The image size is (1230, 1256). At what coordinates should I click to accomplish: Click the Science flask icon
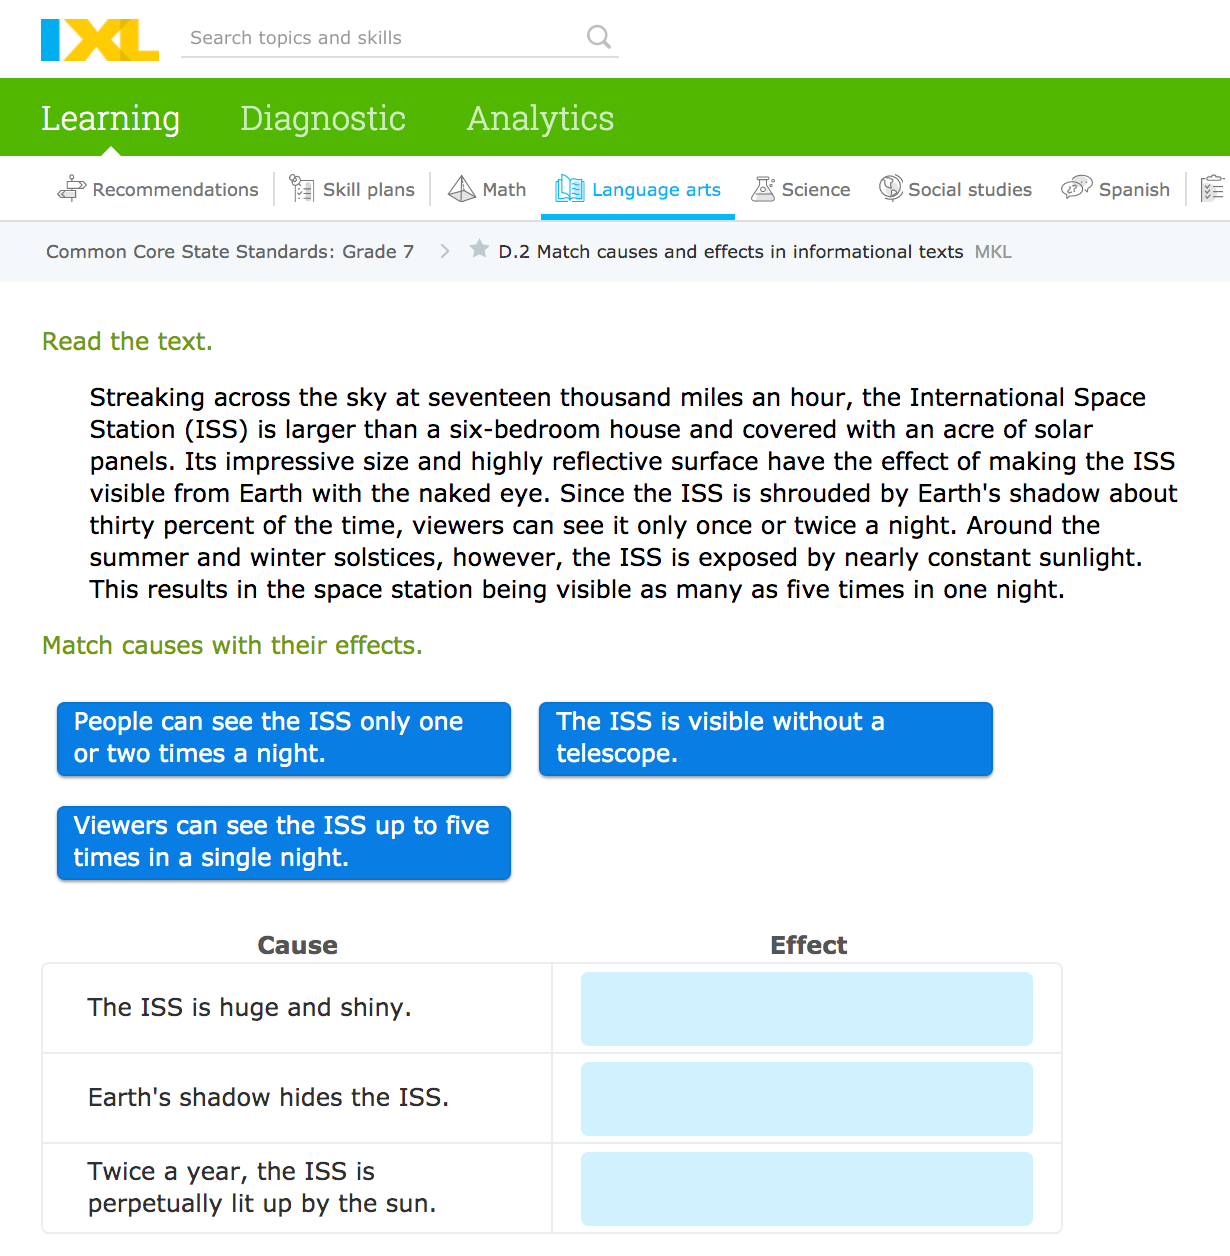pos(763,188)
